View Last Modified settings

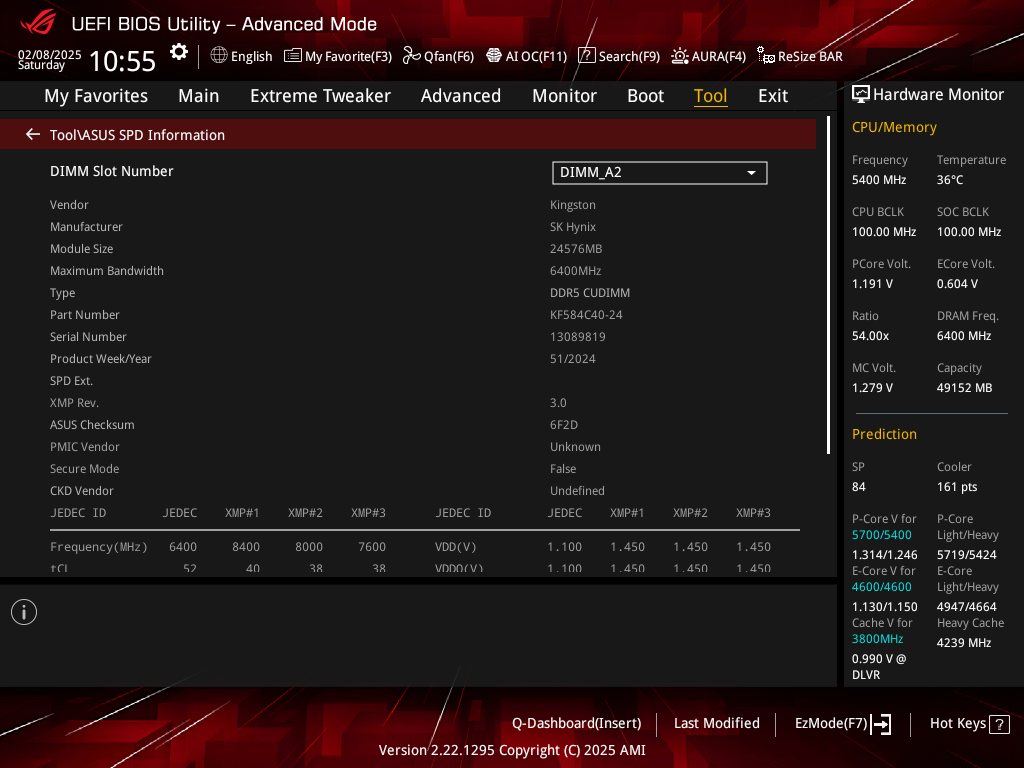pyautogui.click(x=716, y=723)
